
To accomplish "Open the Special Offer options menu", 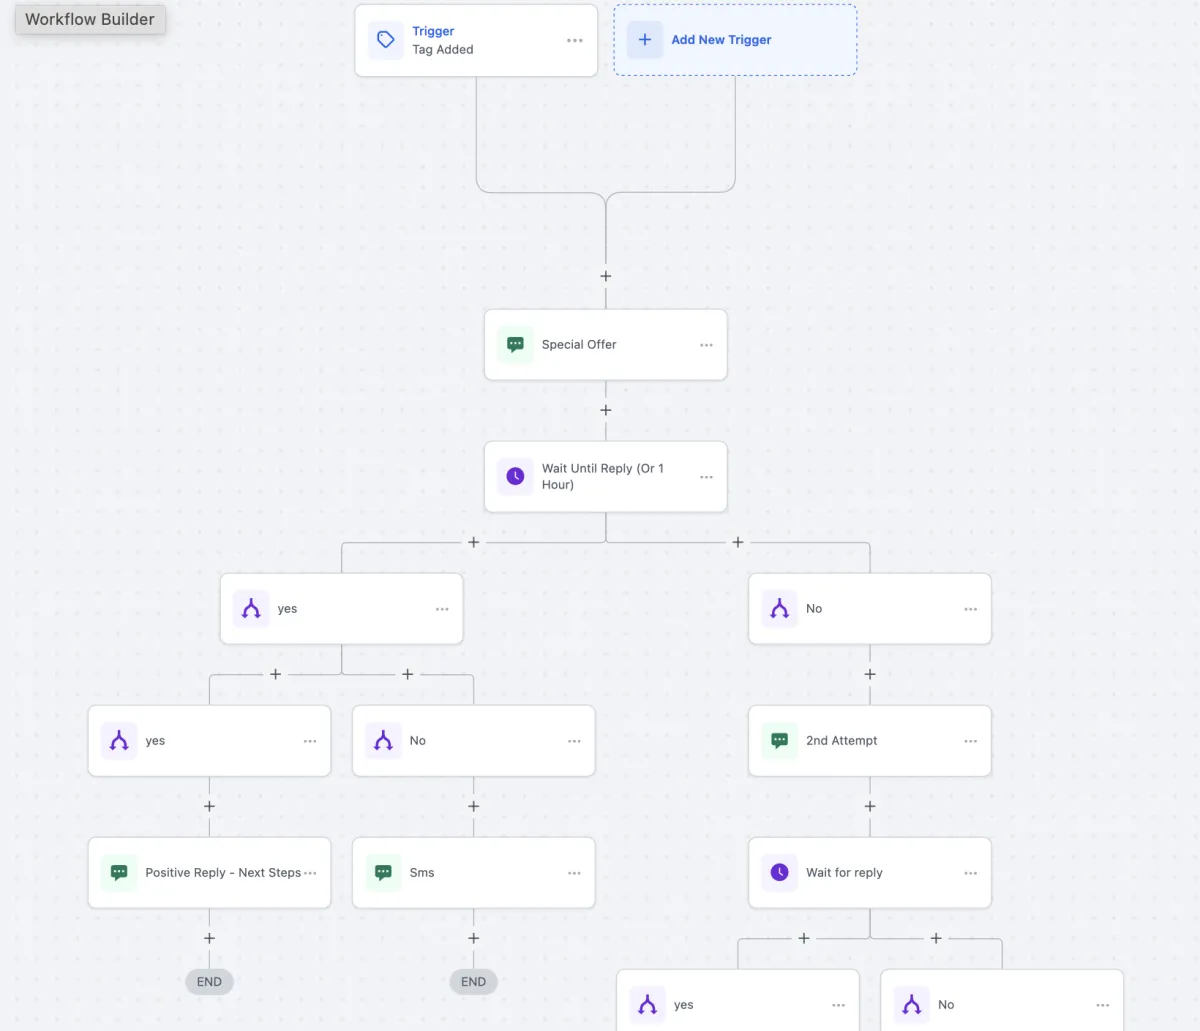I will [x=707, y=345].
